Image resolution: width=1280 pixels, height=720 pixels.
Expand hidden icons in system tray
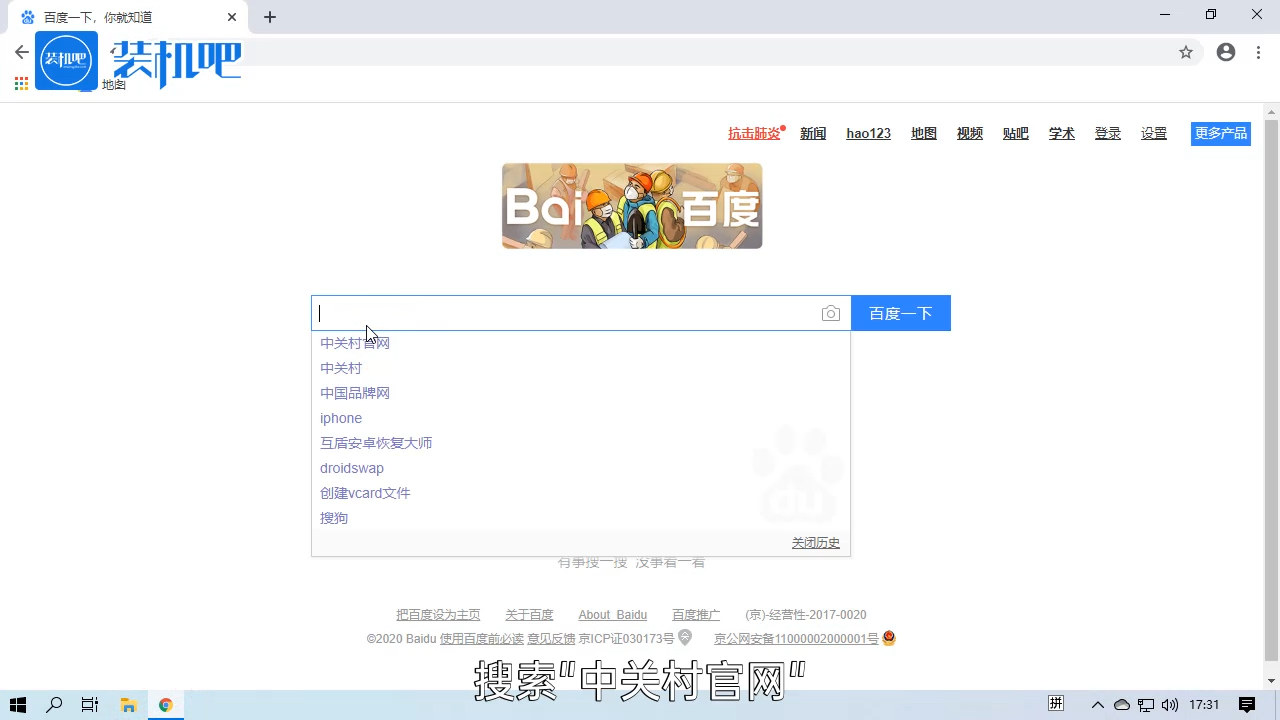click(1098, 705)
